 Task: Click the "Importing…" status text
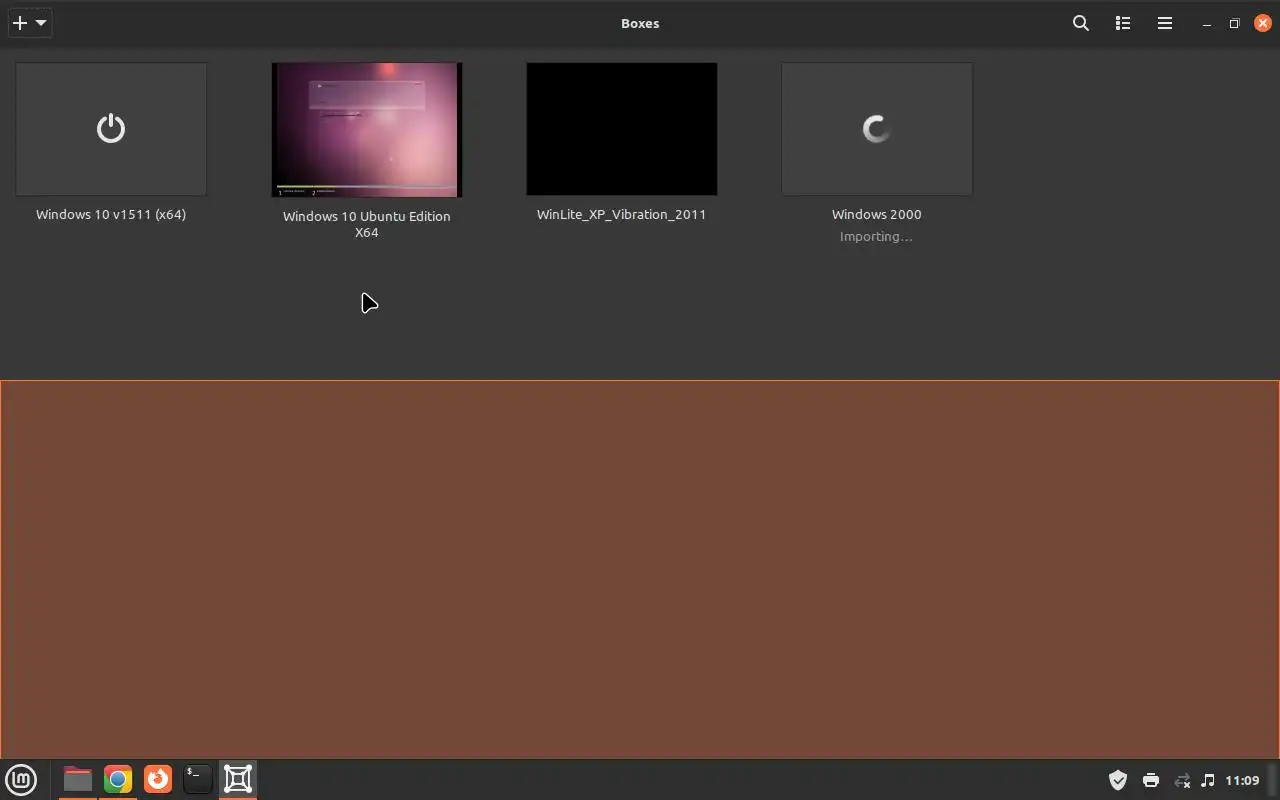click(x=876, y=237)
